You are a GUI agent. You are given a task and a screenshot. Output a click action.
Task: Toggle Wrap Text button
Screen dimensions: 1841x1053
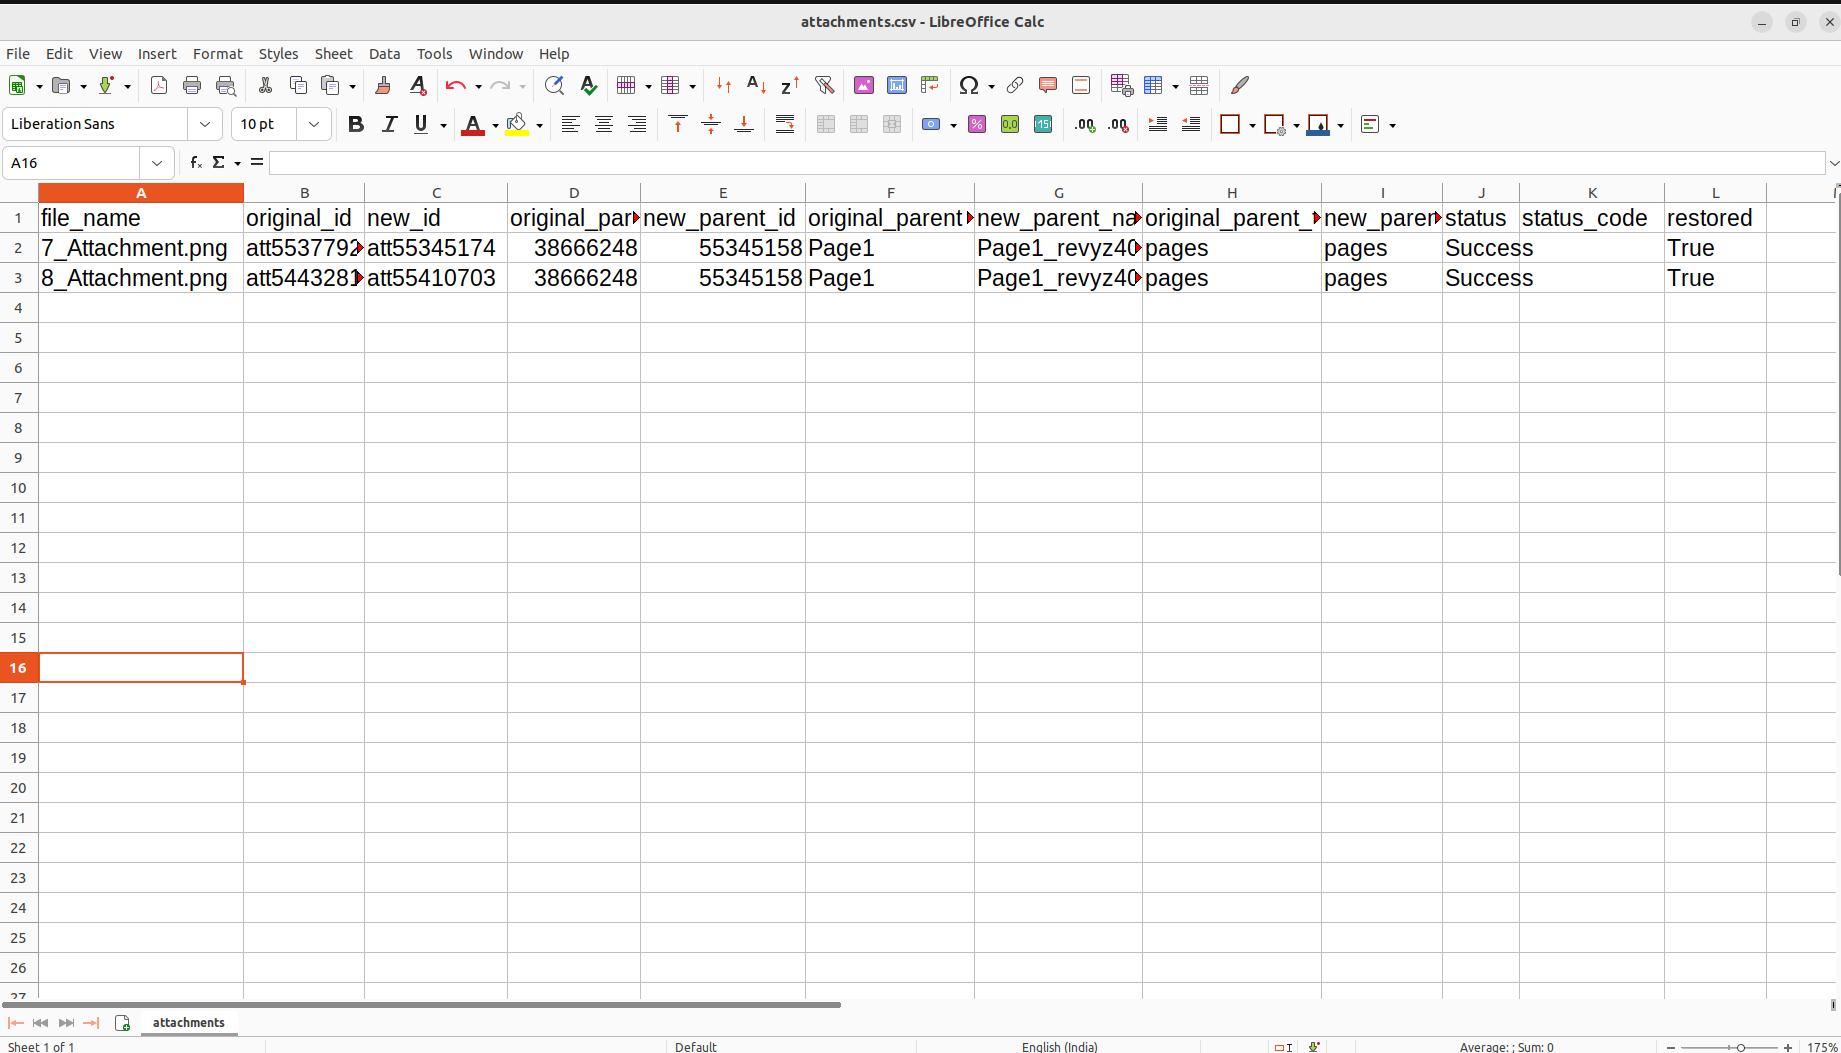tap(785, 125)
